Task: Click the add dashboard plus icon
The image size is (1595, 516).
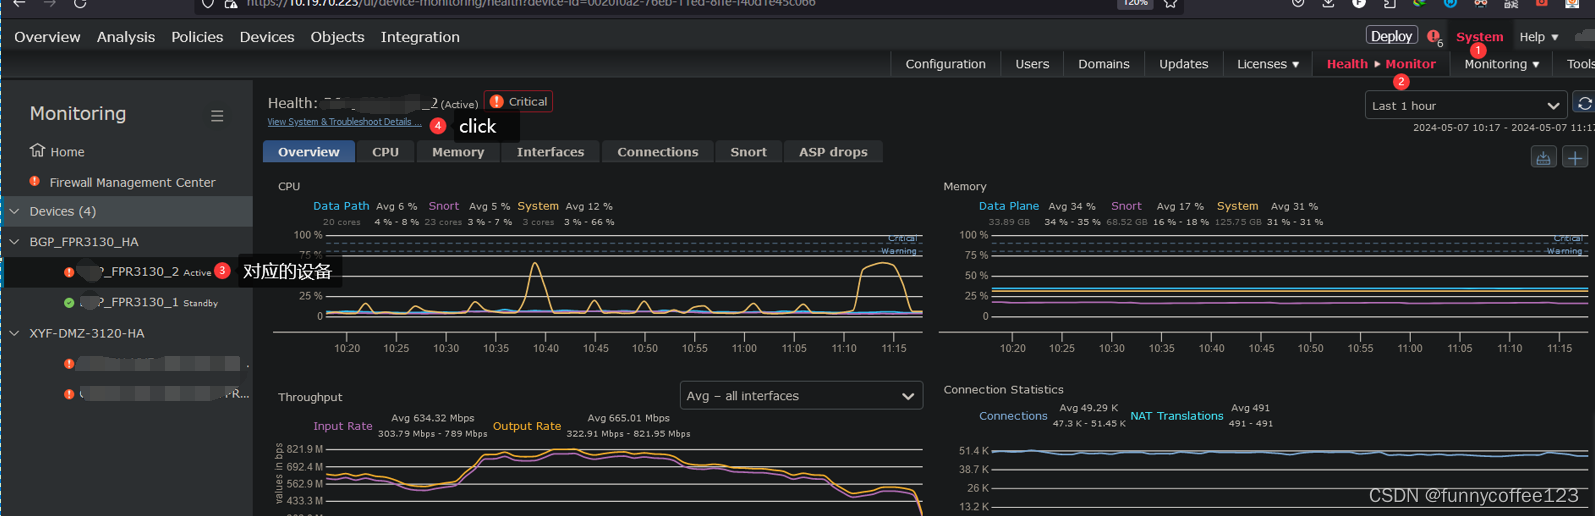Action: [1575, 158]
